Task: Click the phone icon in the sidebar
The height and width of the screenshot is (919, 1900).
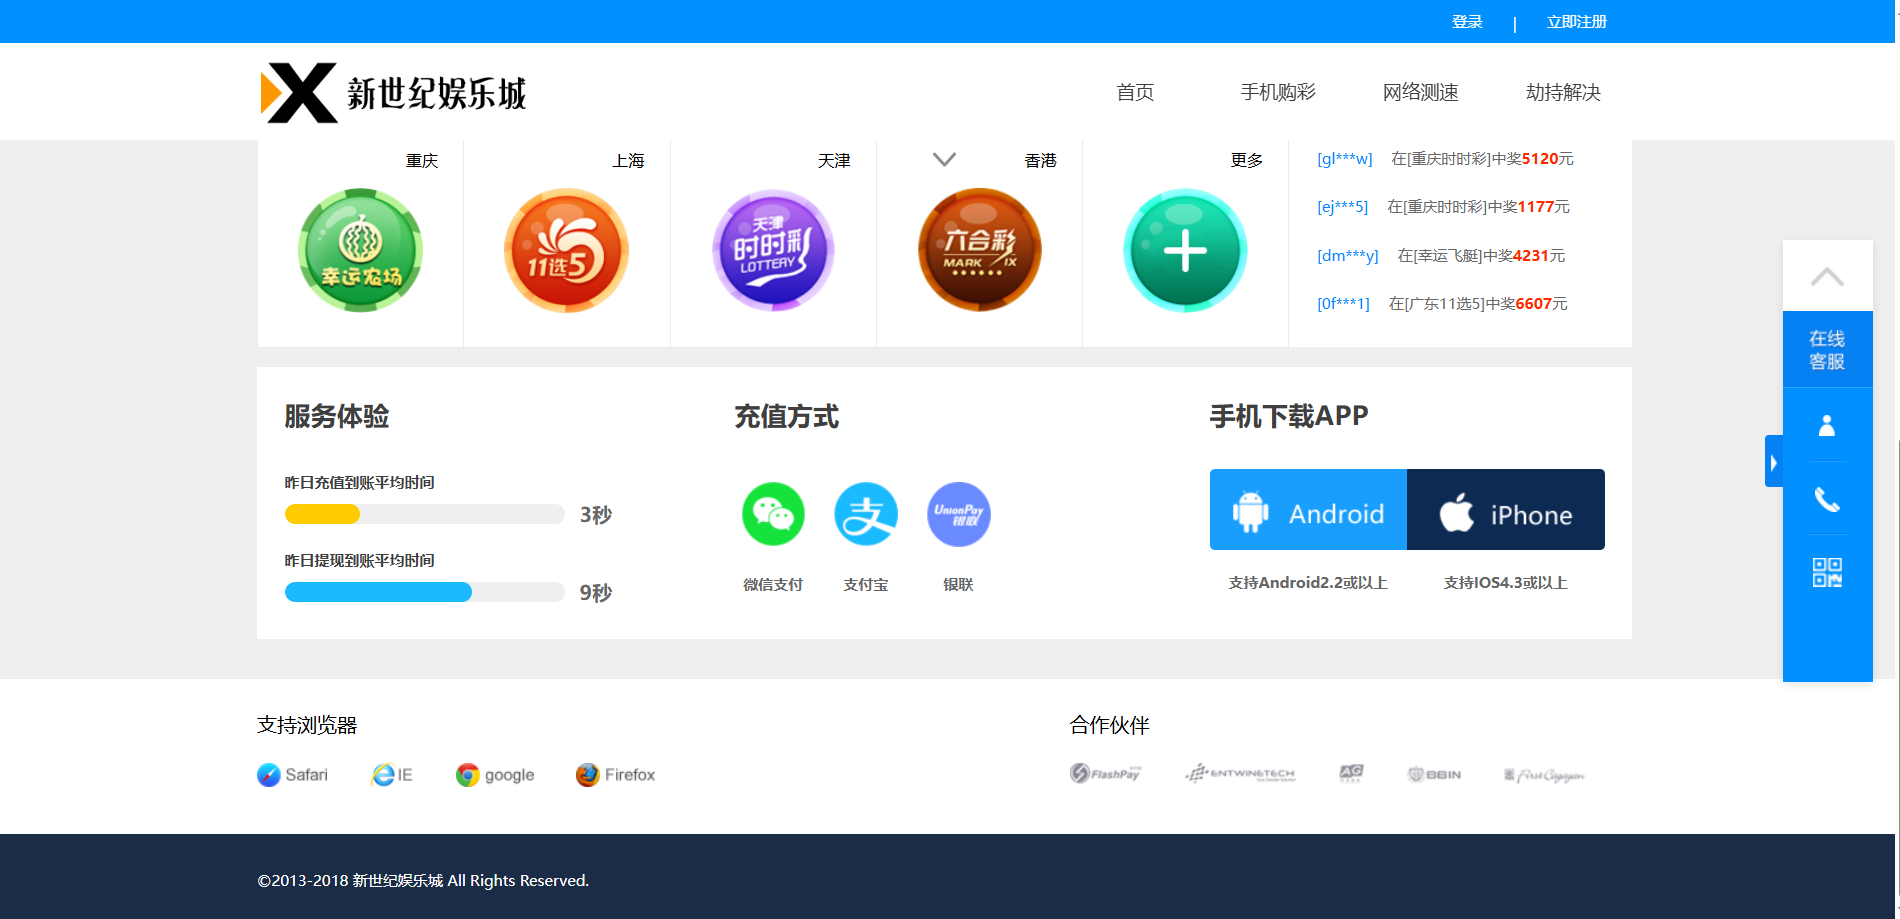Action: point(1827,499)
